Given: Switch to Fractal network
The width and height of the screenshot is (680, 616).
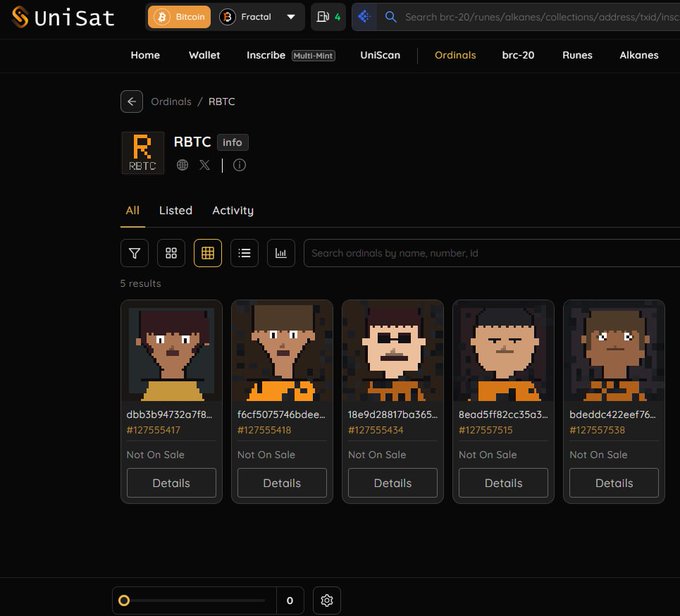Looking at the screenshot, I should click(x=245, y=17).
